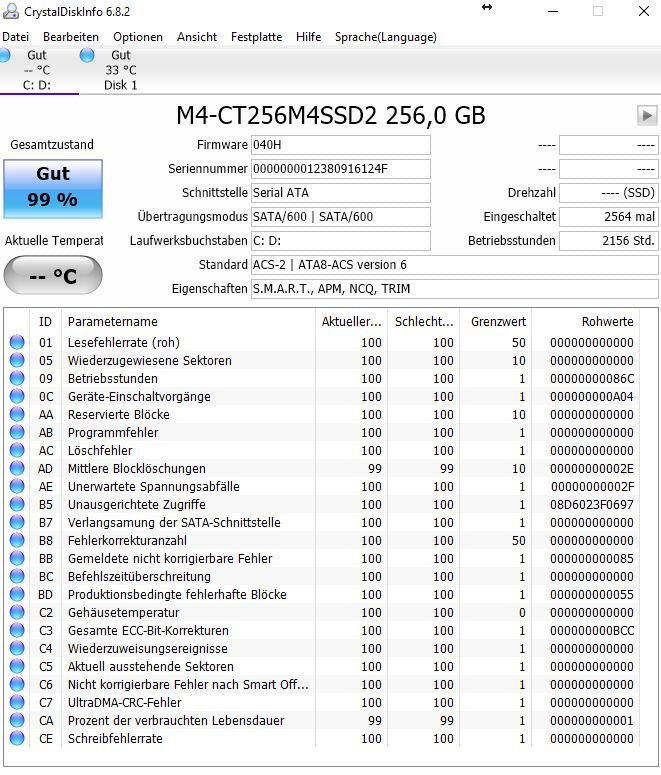Click the Laufwerksbuchstaben field

click(341, 241)
